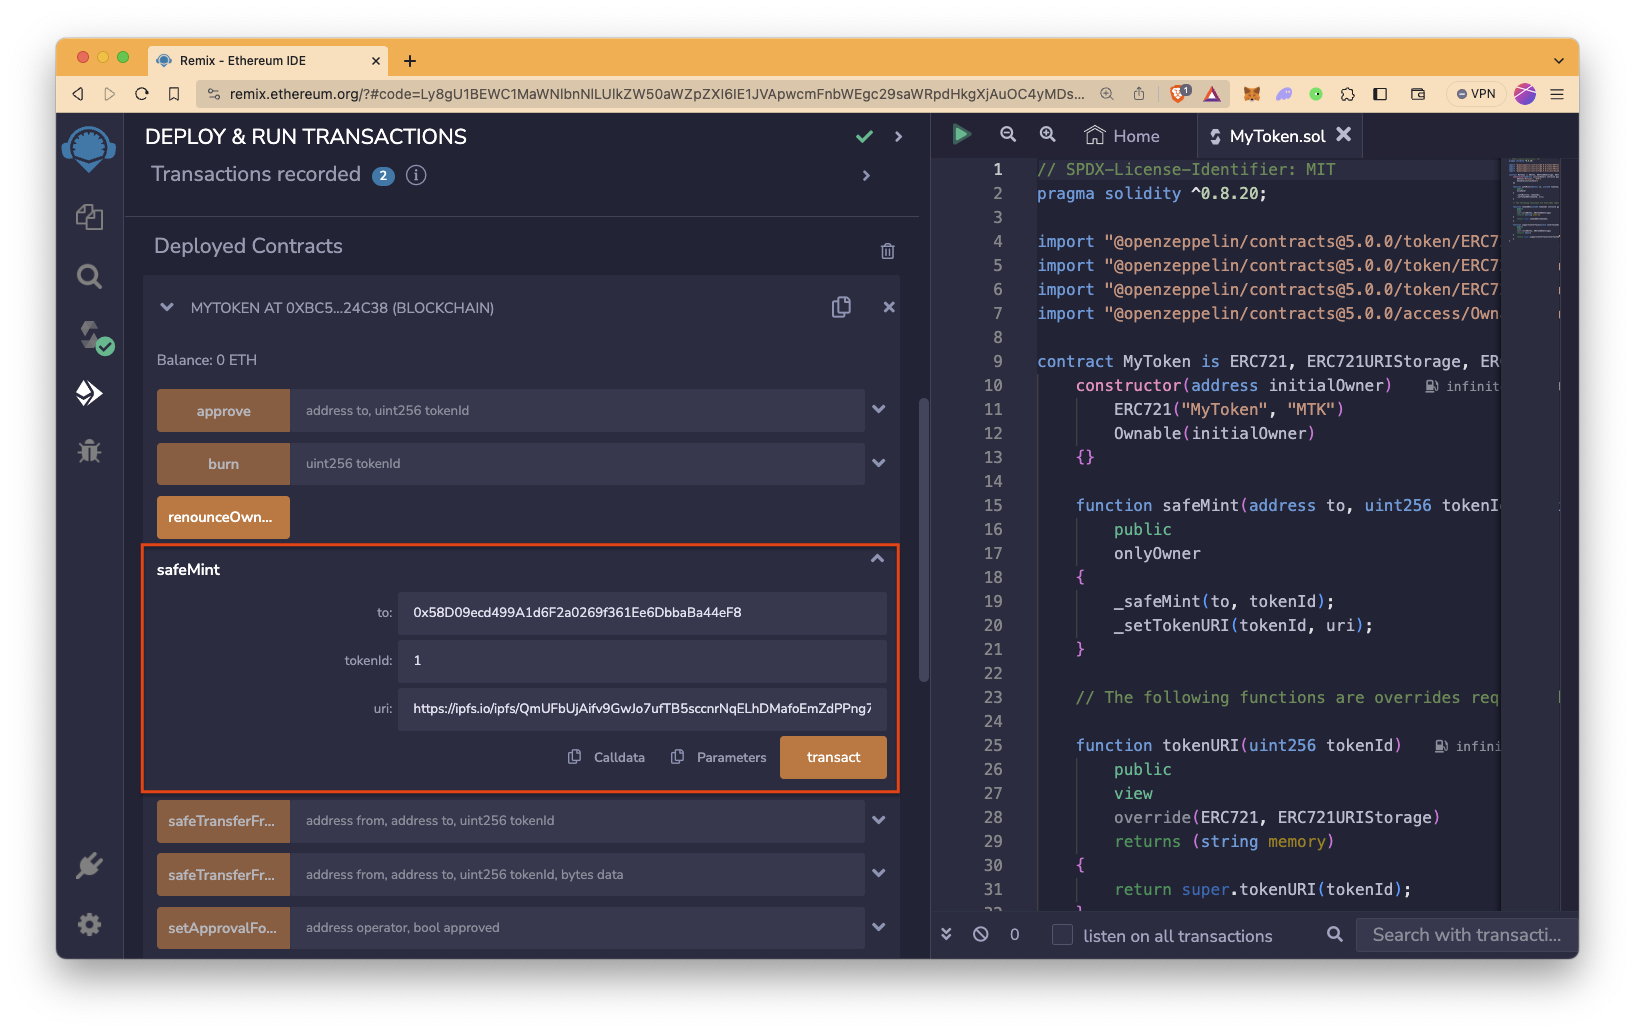Copy Parameters for safeMint
The height and width of the screenshot is (1033, 1635).
coord(718,757)
